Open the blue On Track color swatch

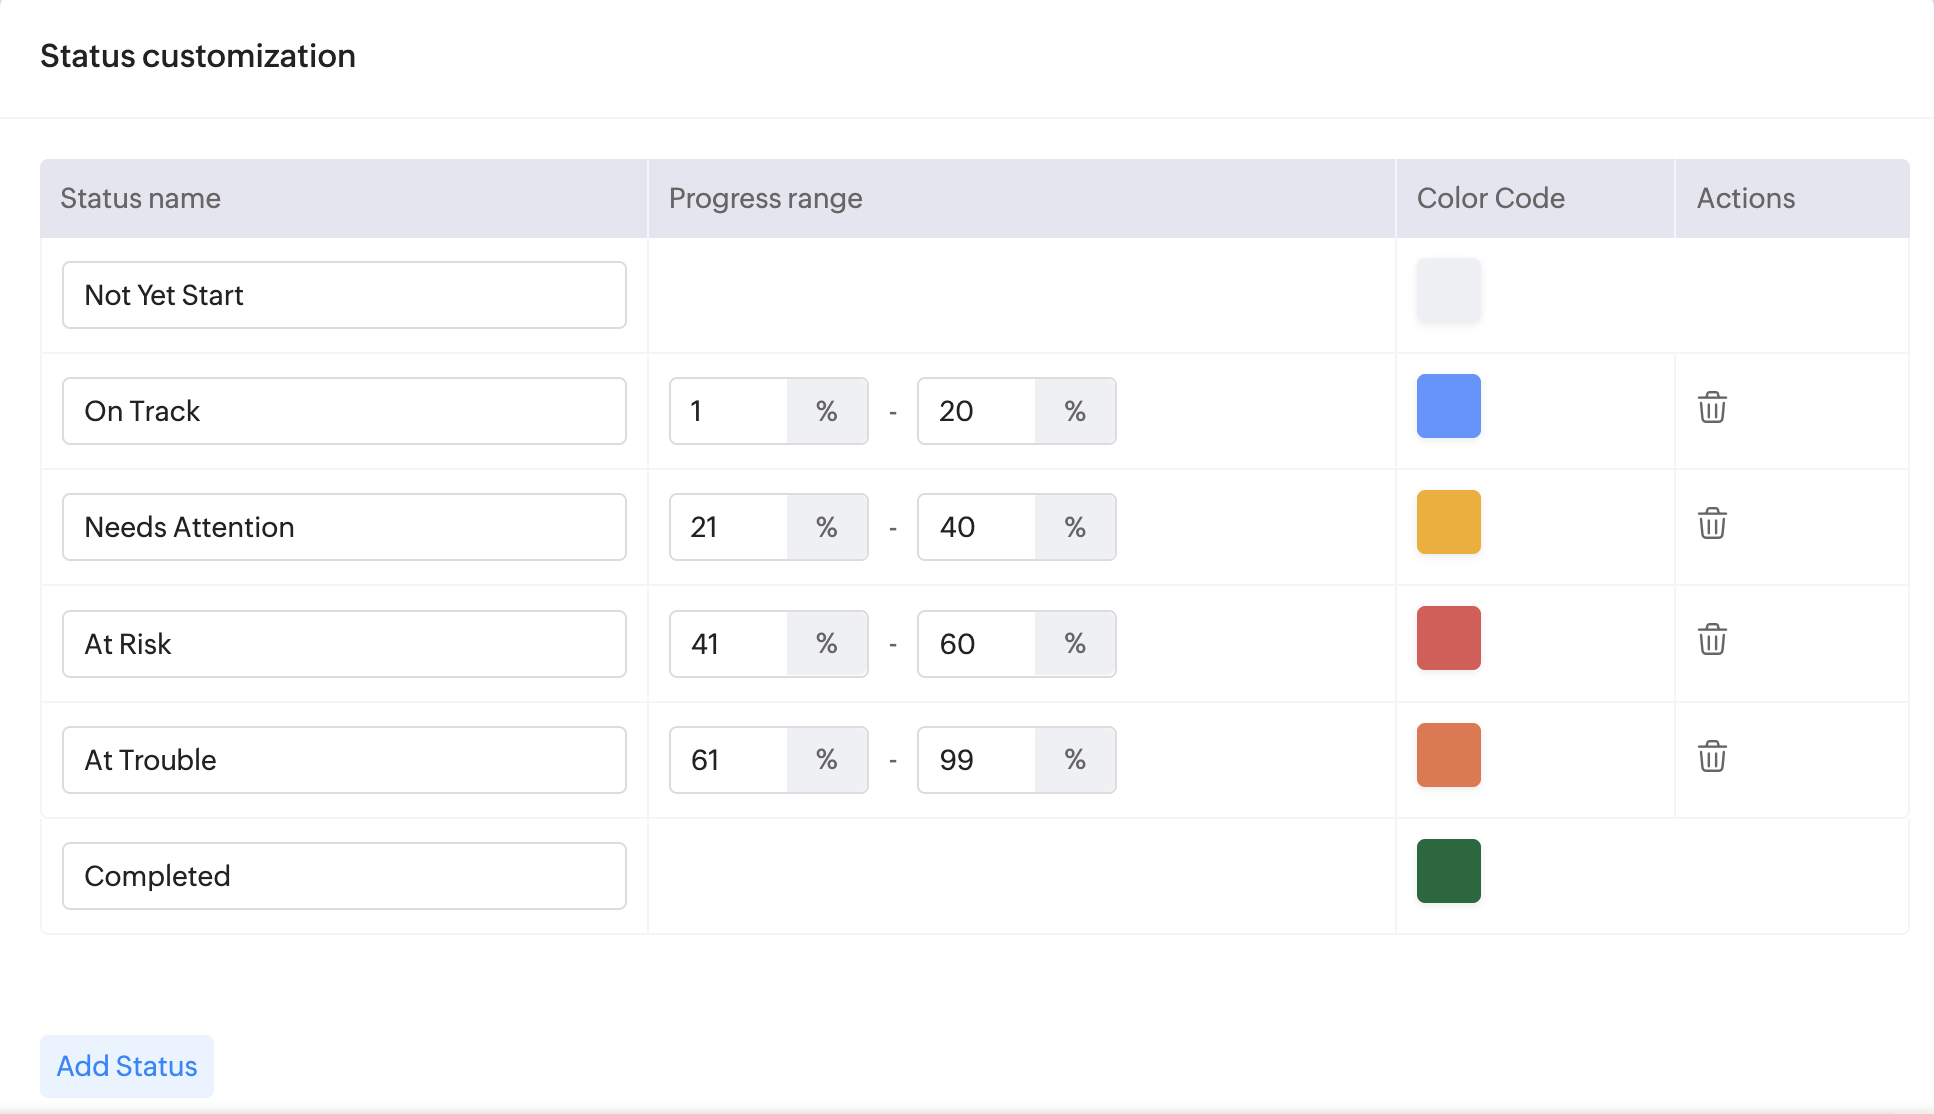coord(1448,406)
